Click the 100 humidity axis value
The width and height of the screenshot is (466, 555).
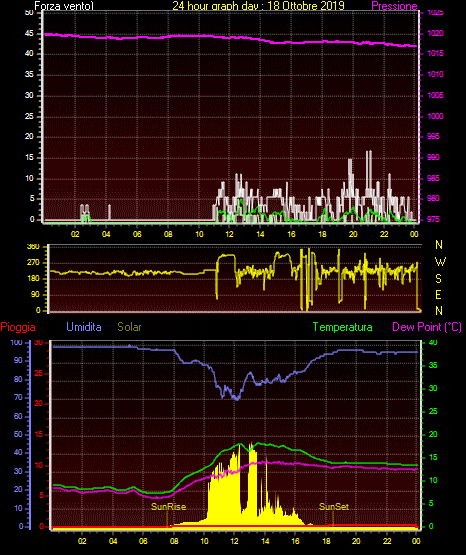click(x=16, y=342)
